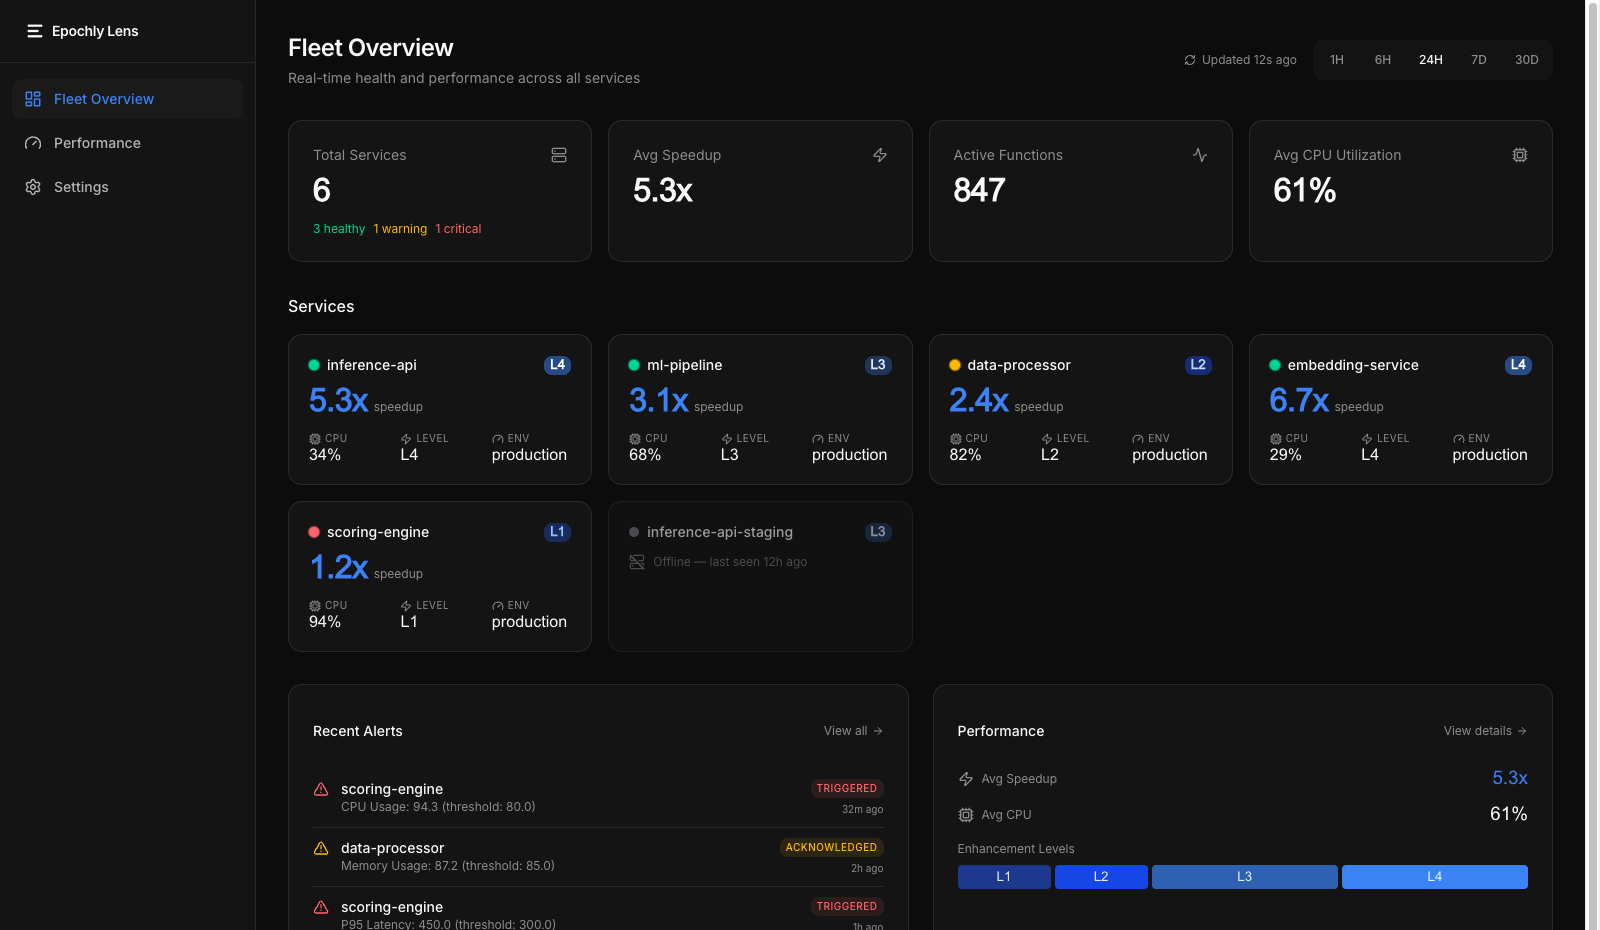The image size is (1600, 930).
Task: Open Performance from the sidebar
Action: click(96, 143)
